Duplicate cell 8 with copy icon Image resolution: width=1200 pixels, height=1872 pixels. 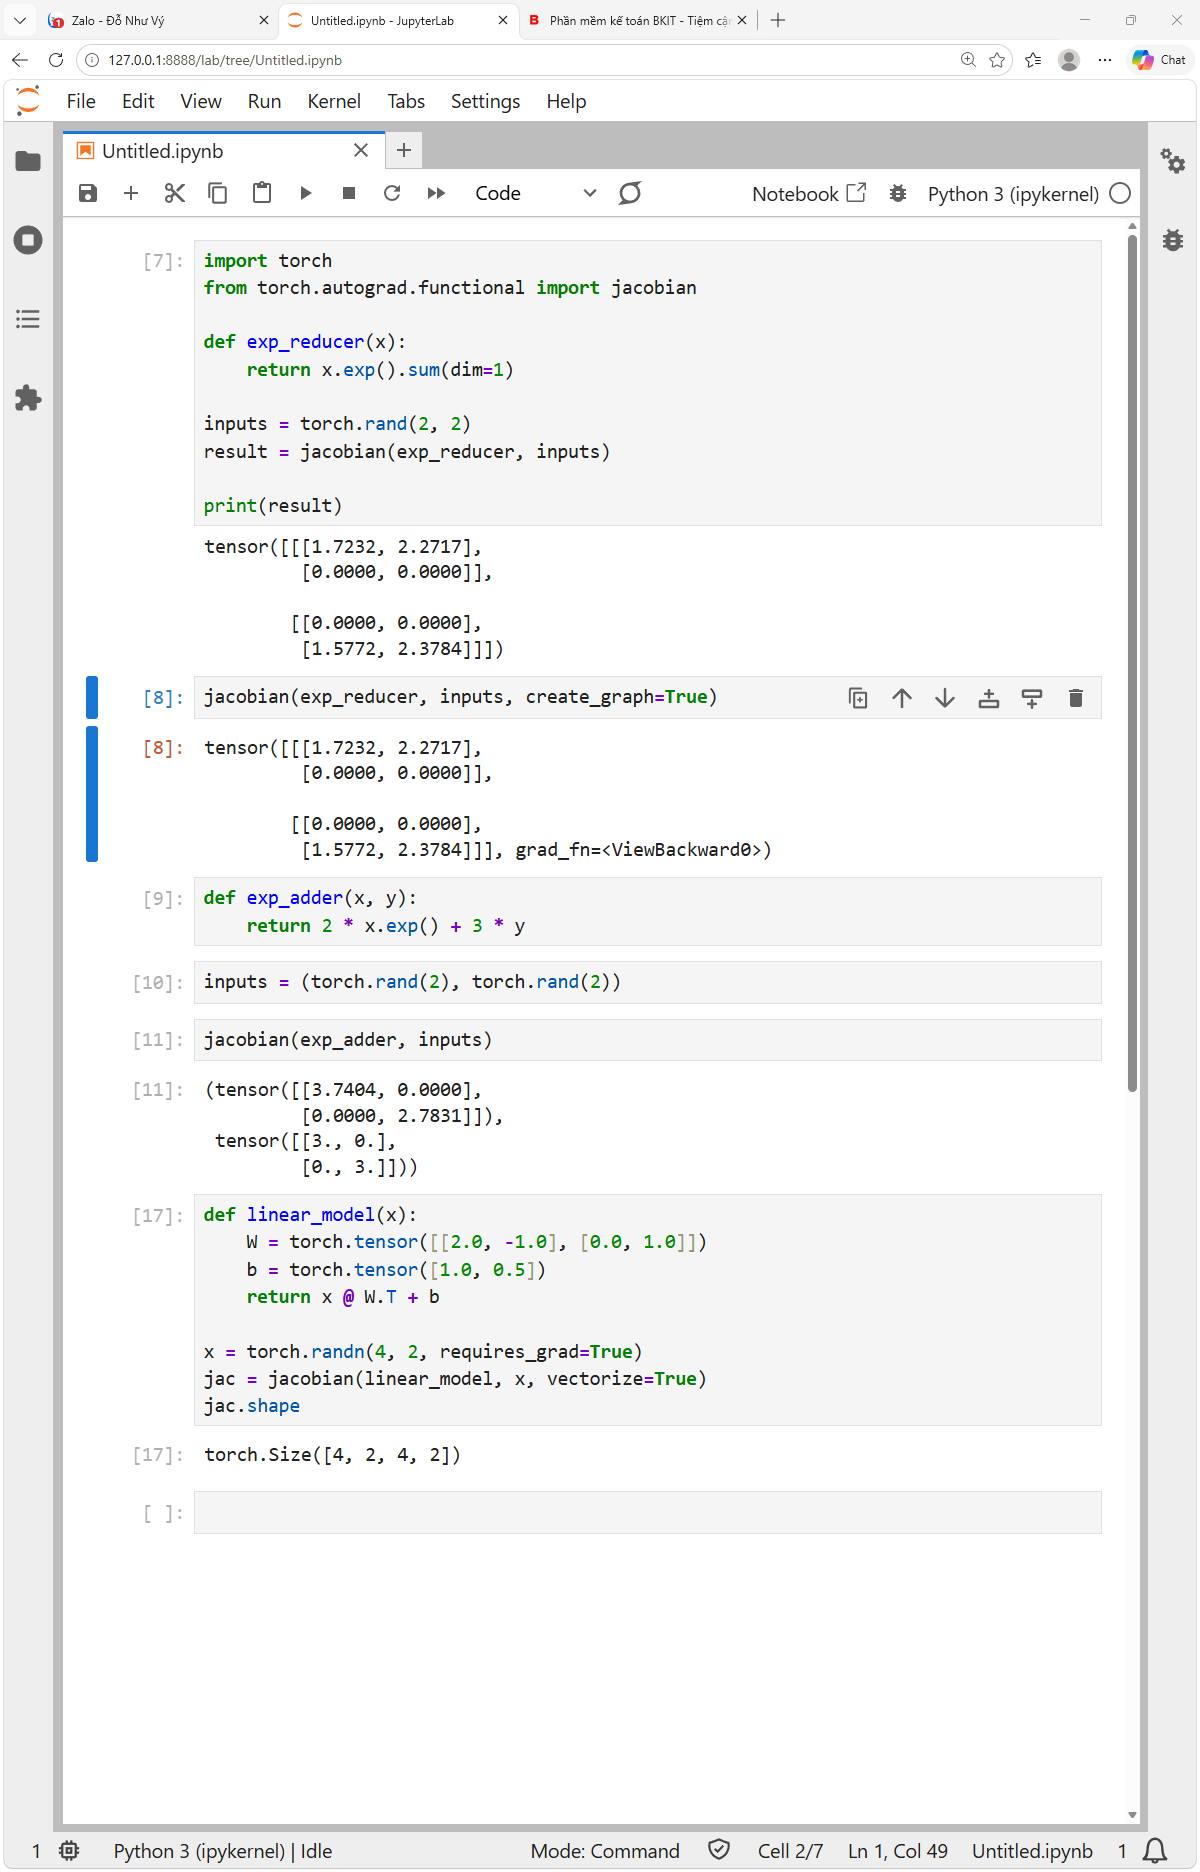click(x=858, y=698)
